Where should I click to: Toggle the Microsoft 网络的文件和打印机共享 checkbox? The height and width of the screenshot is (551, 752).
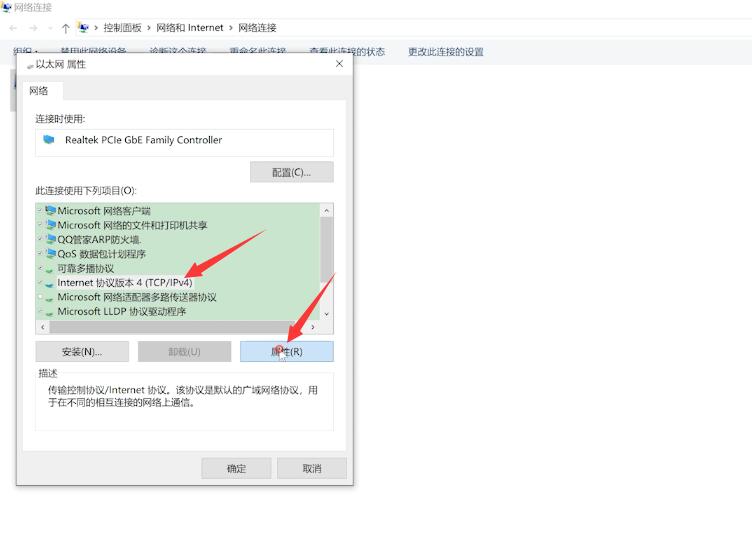[x=40, y=225]
